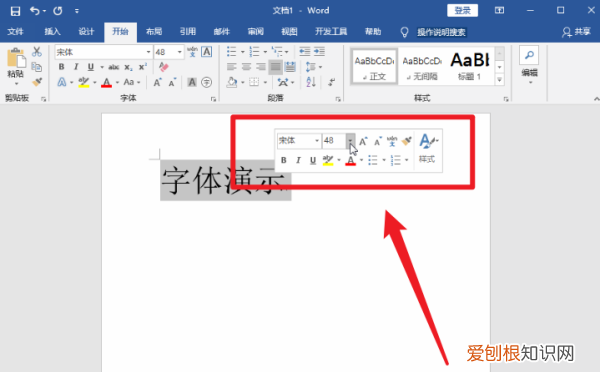Apply strikethrough abc in ribbon
Screen dimensions: 600x372
(114, 67)
